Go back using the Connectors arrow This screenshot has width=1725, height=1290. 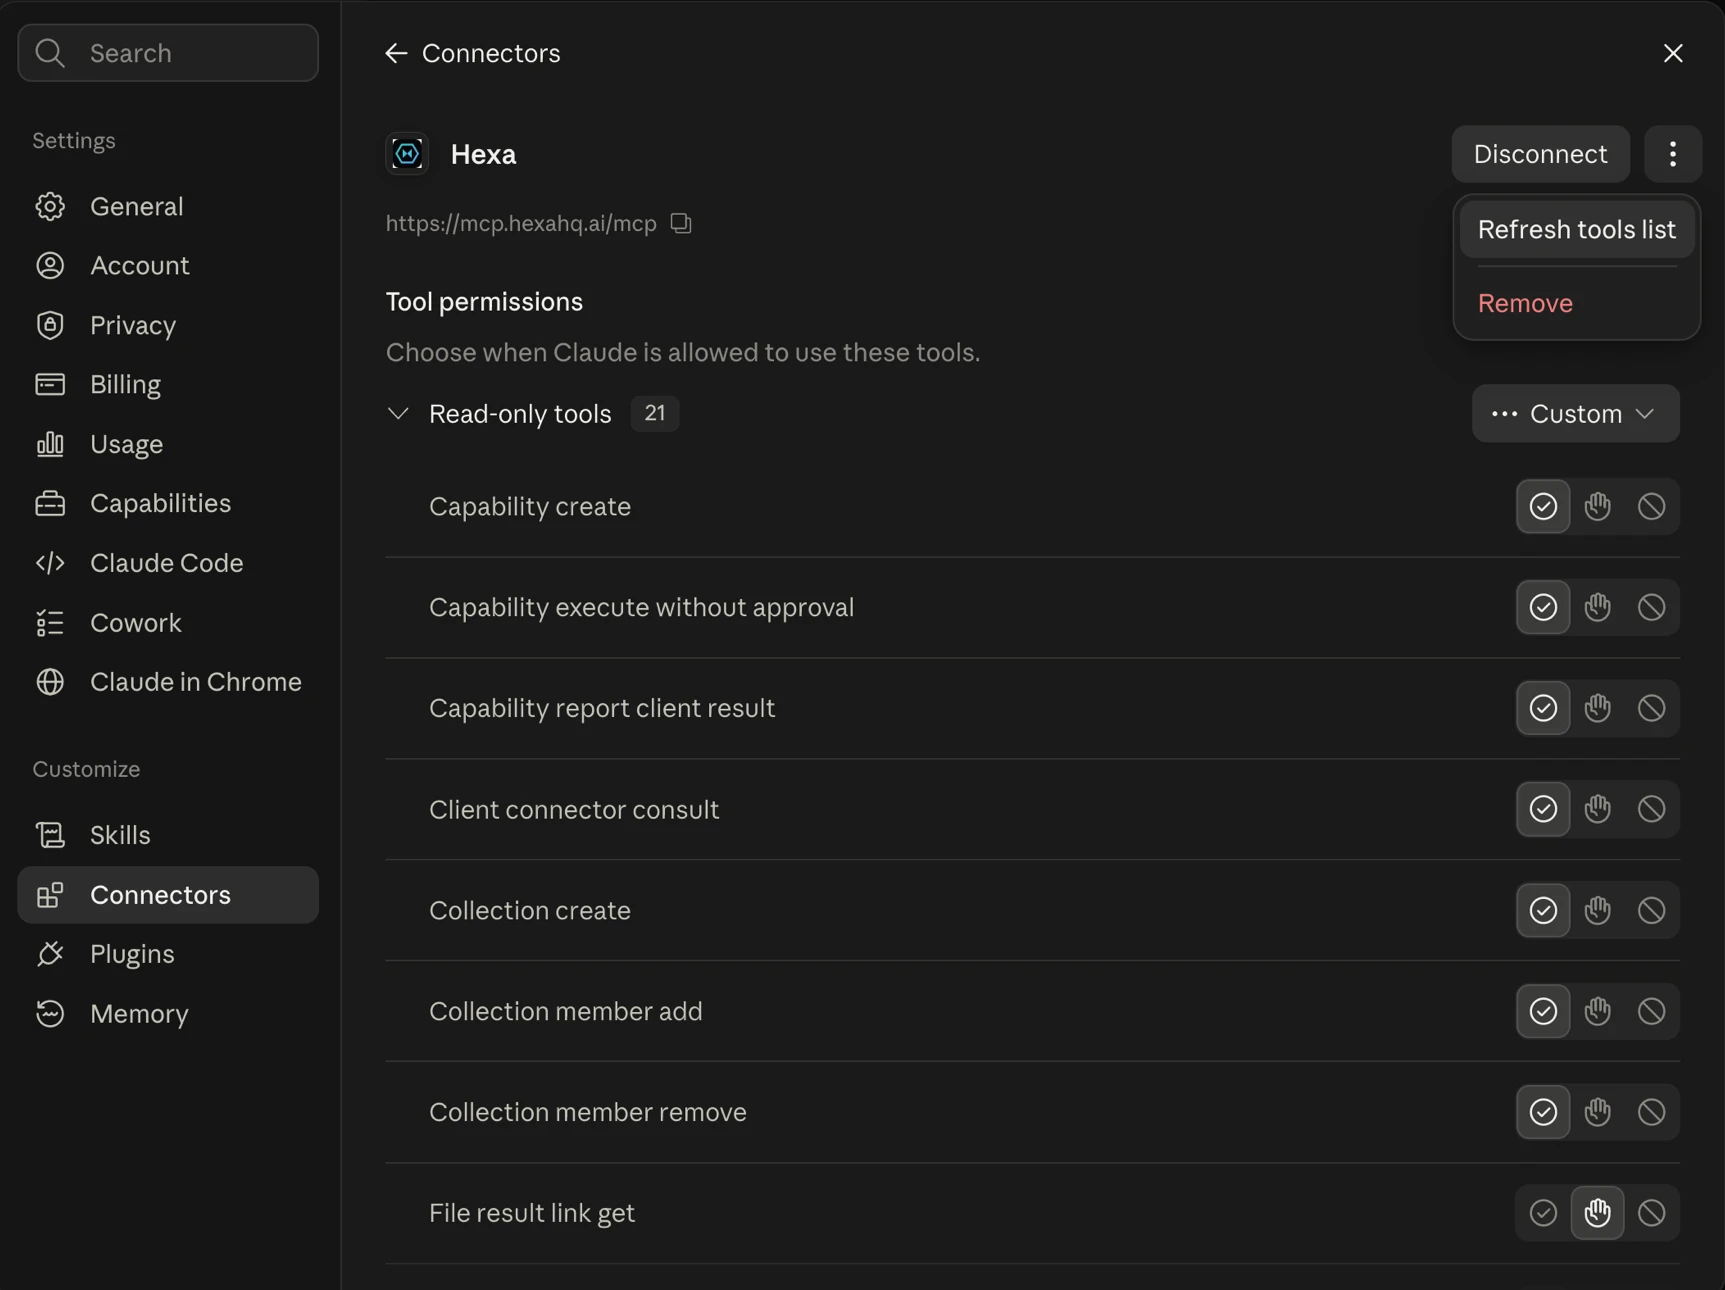[396, 53]
